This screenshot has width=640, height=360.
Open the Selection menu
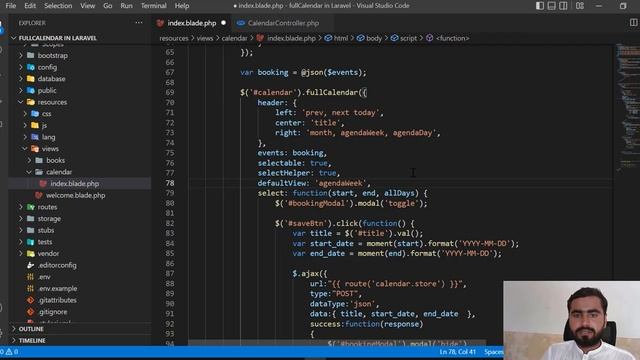(58, 6)
